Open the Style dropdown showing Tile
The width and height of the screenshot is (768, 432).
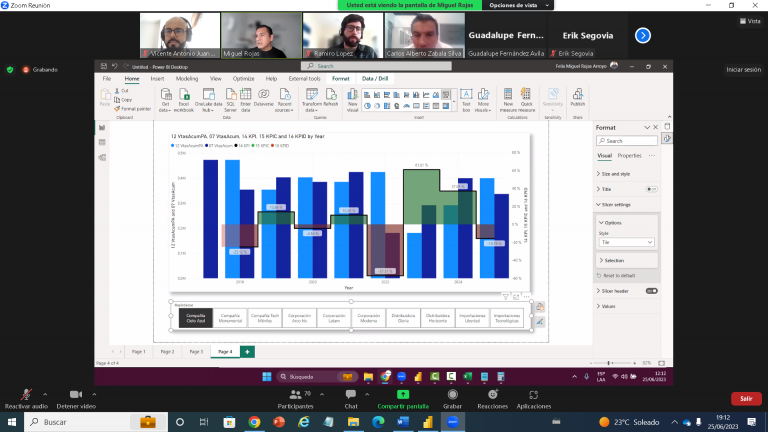626,242
